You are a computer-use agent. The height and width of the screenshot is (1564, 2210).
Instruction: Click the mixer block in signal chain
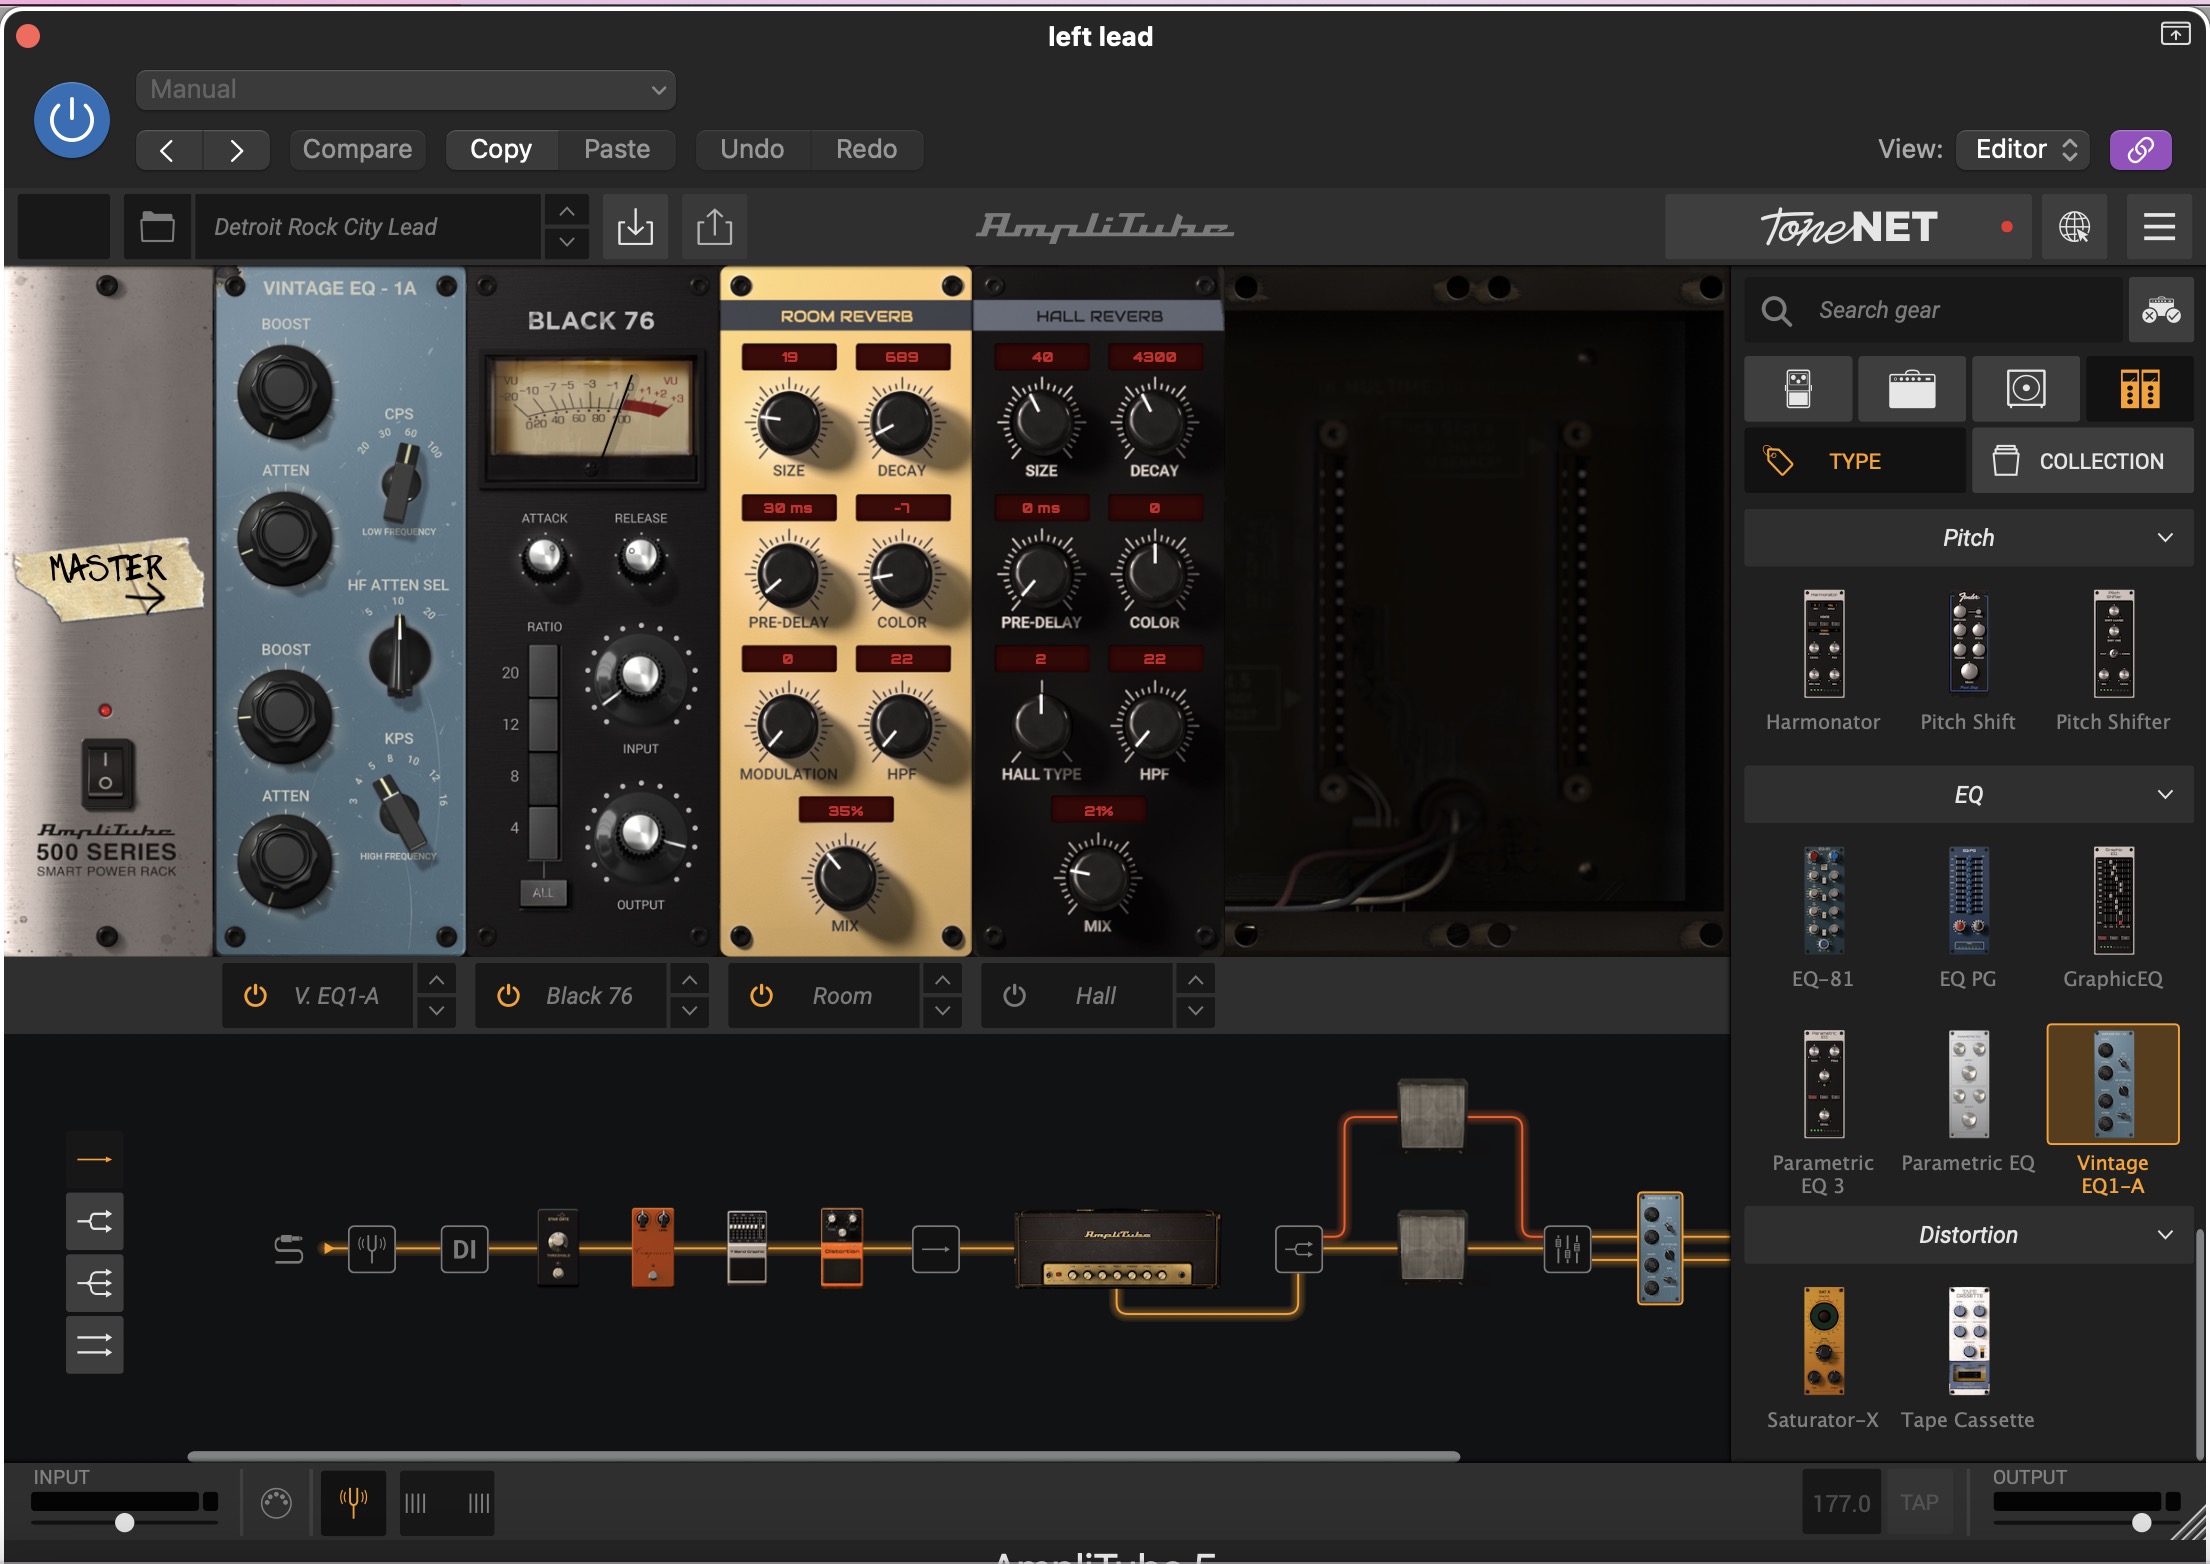point(1567,1248)
